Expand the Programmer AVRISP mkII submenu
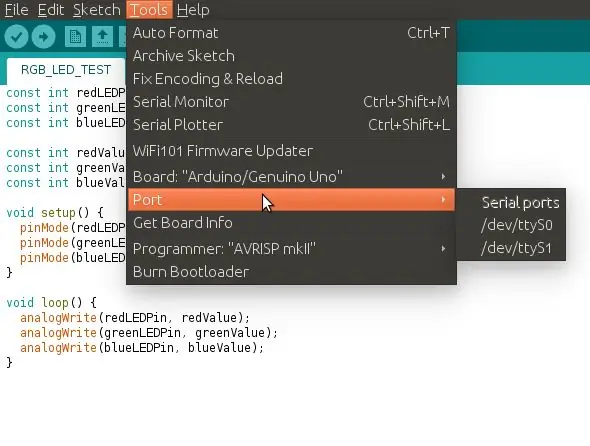 tap(291, 249)
